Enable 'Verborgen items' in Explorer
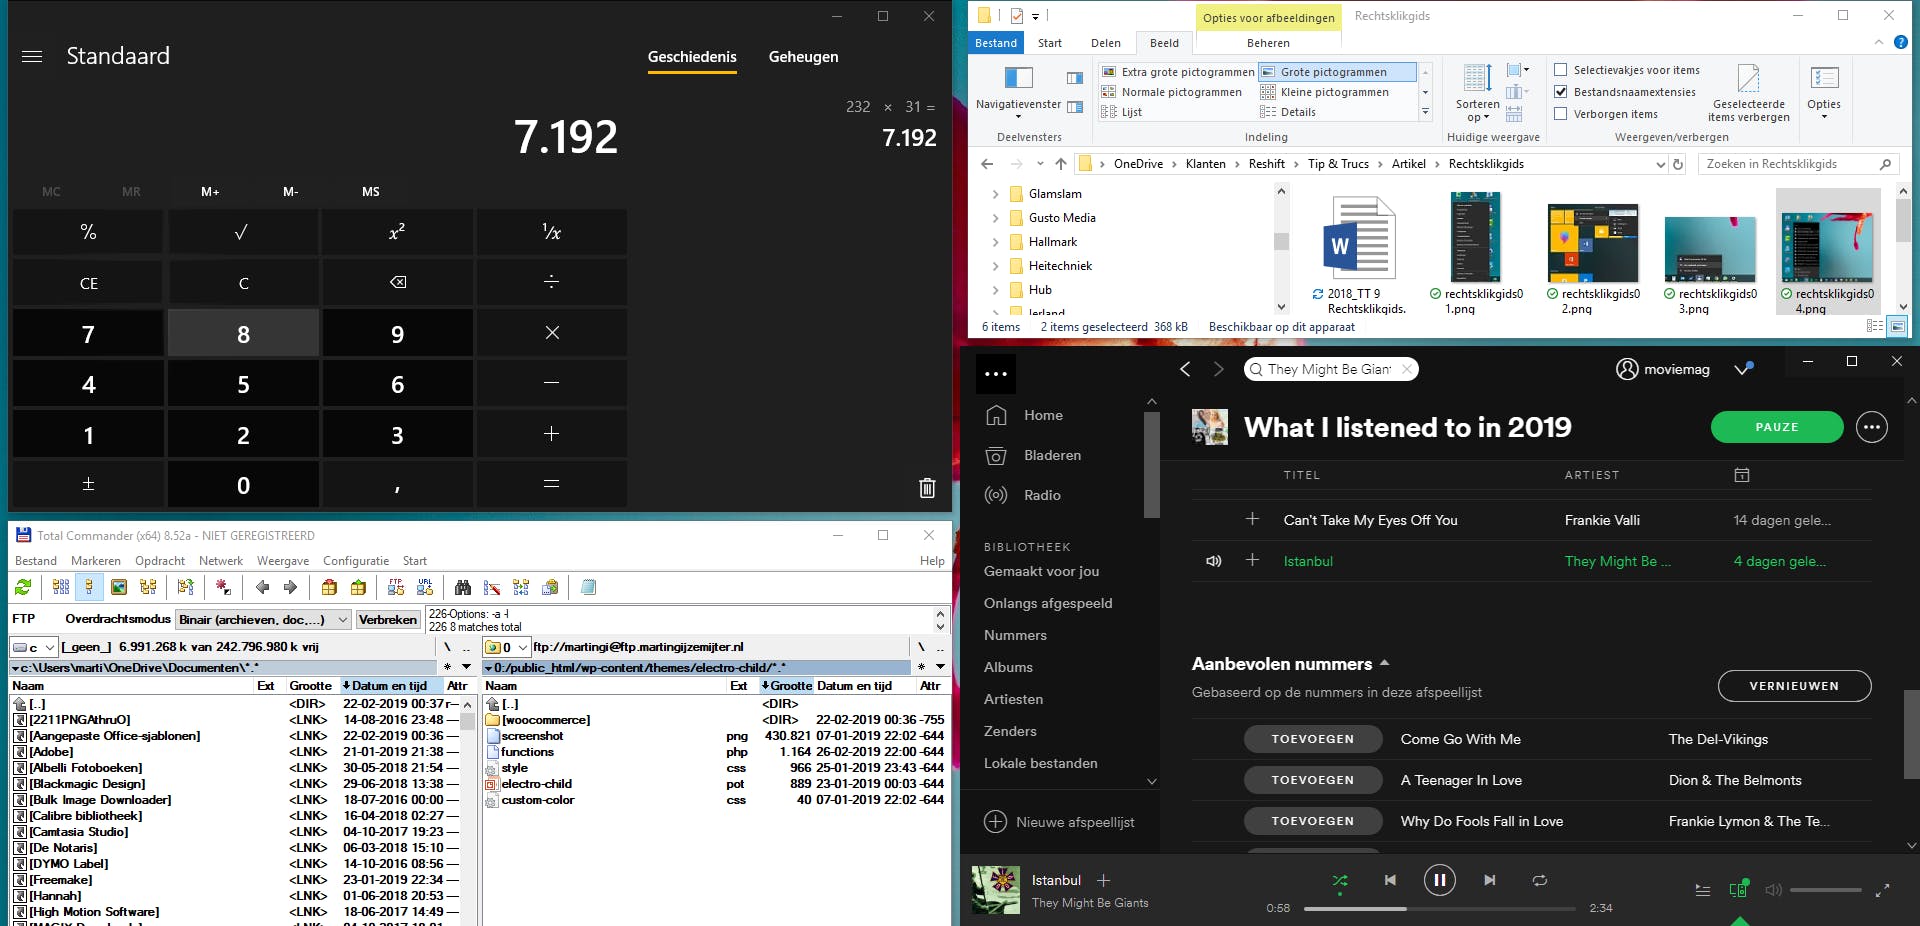The height and width of the screenshot is (926, 1920). [1560, 114]
